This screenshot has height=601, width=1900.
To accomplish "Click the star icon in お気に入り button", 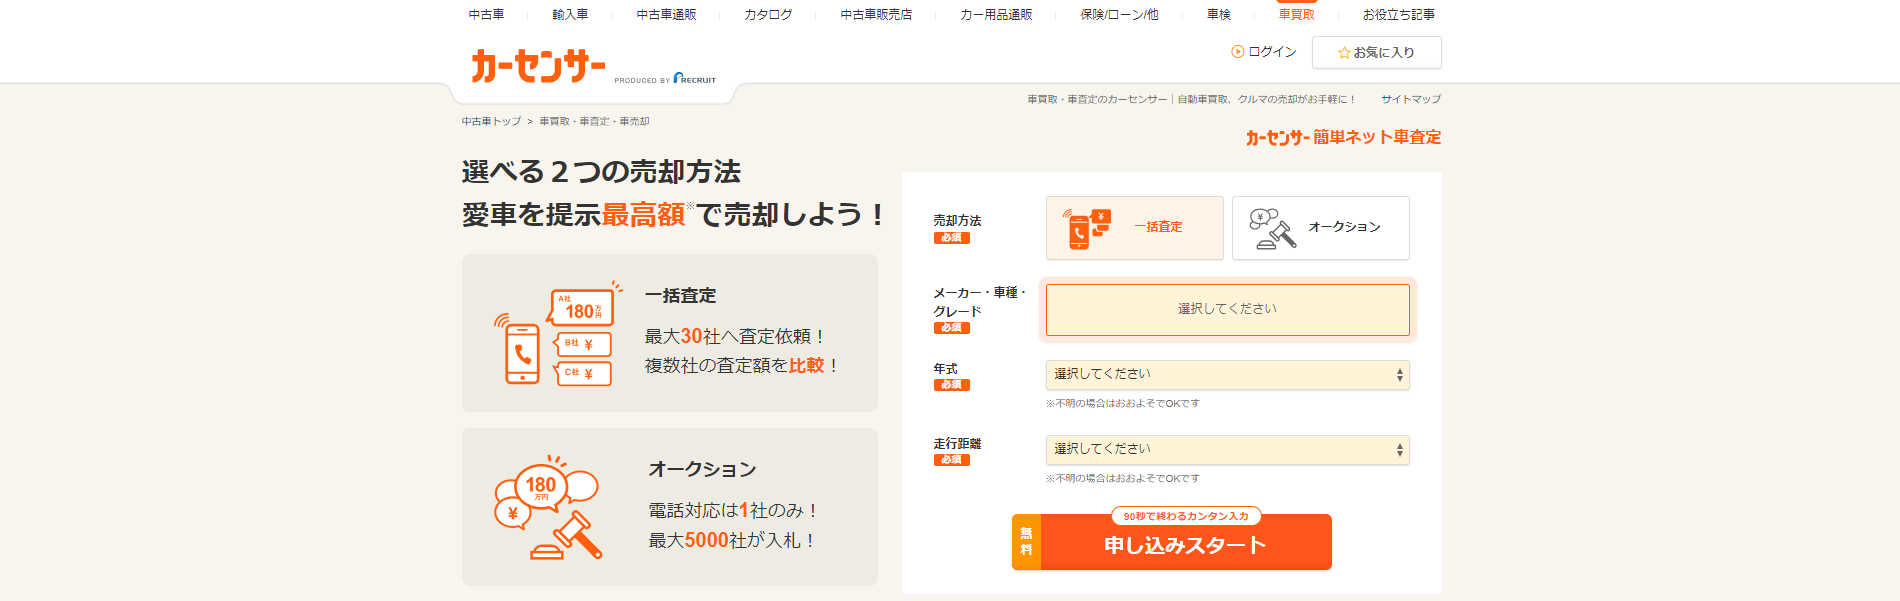I will tap(1344, 53).
